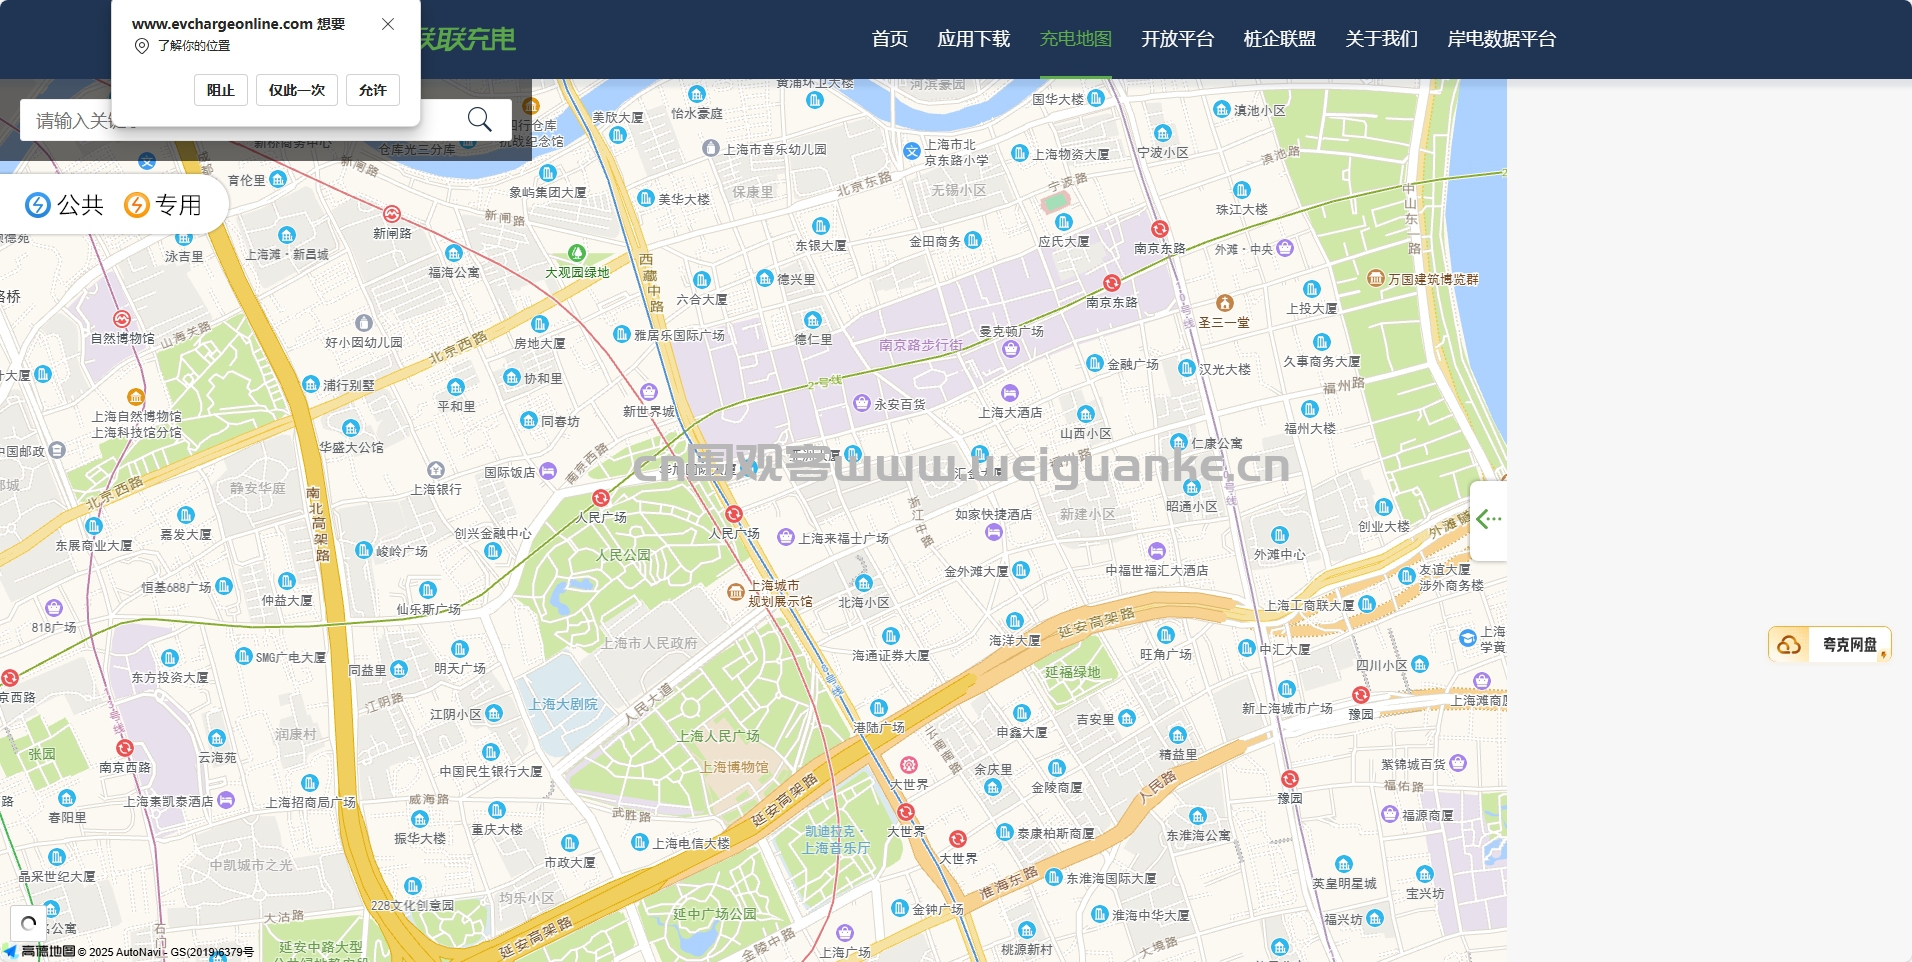Select charger marker at 昭通小区
This screenshot has height=962, width=1912.
1192,487
